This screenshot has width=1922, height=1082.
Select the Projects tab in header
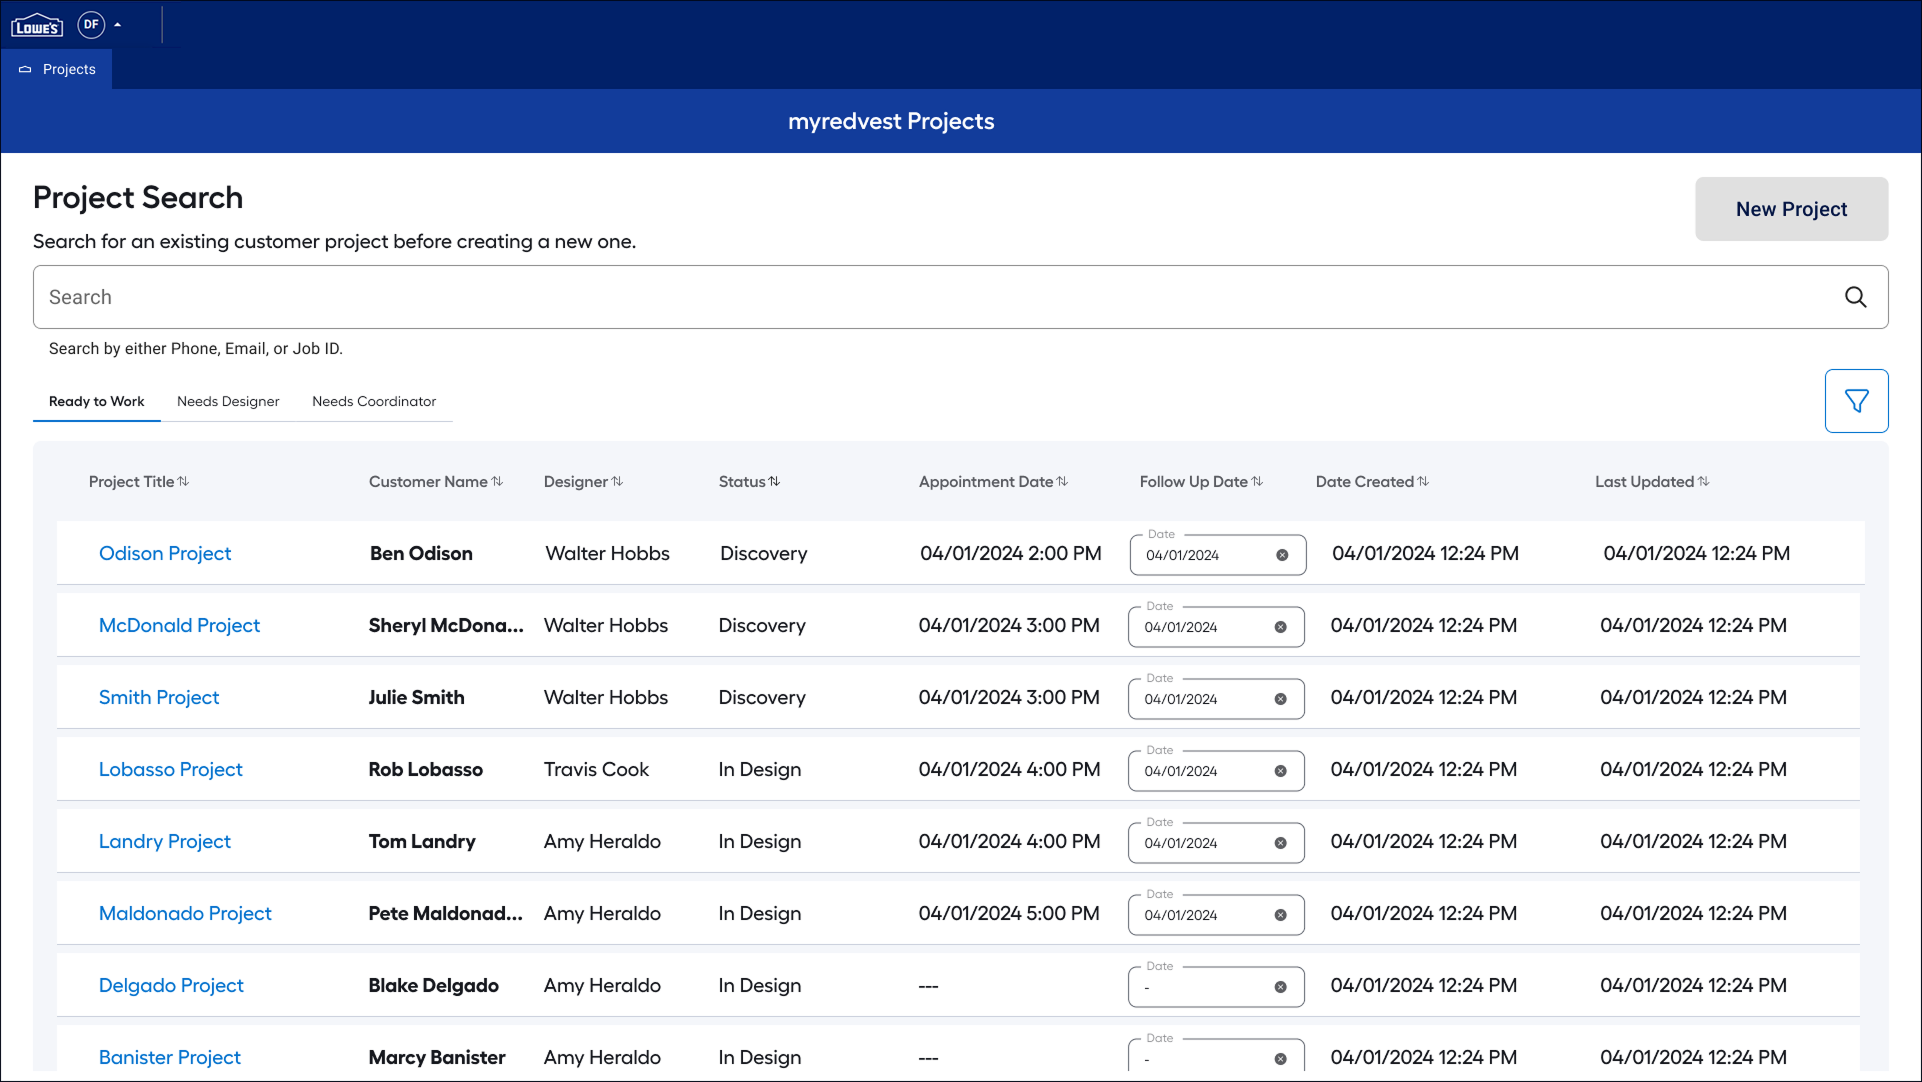point(58,70)
